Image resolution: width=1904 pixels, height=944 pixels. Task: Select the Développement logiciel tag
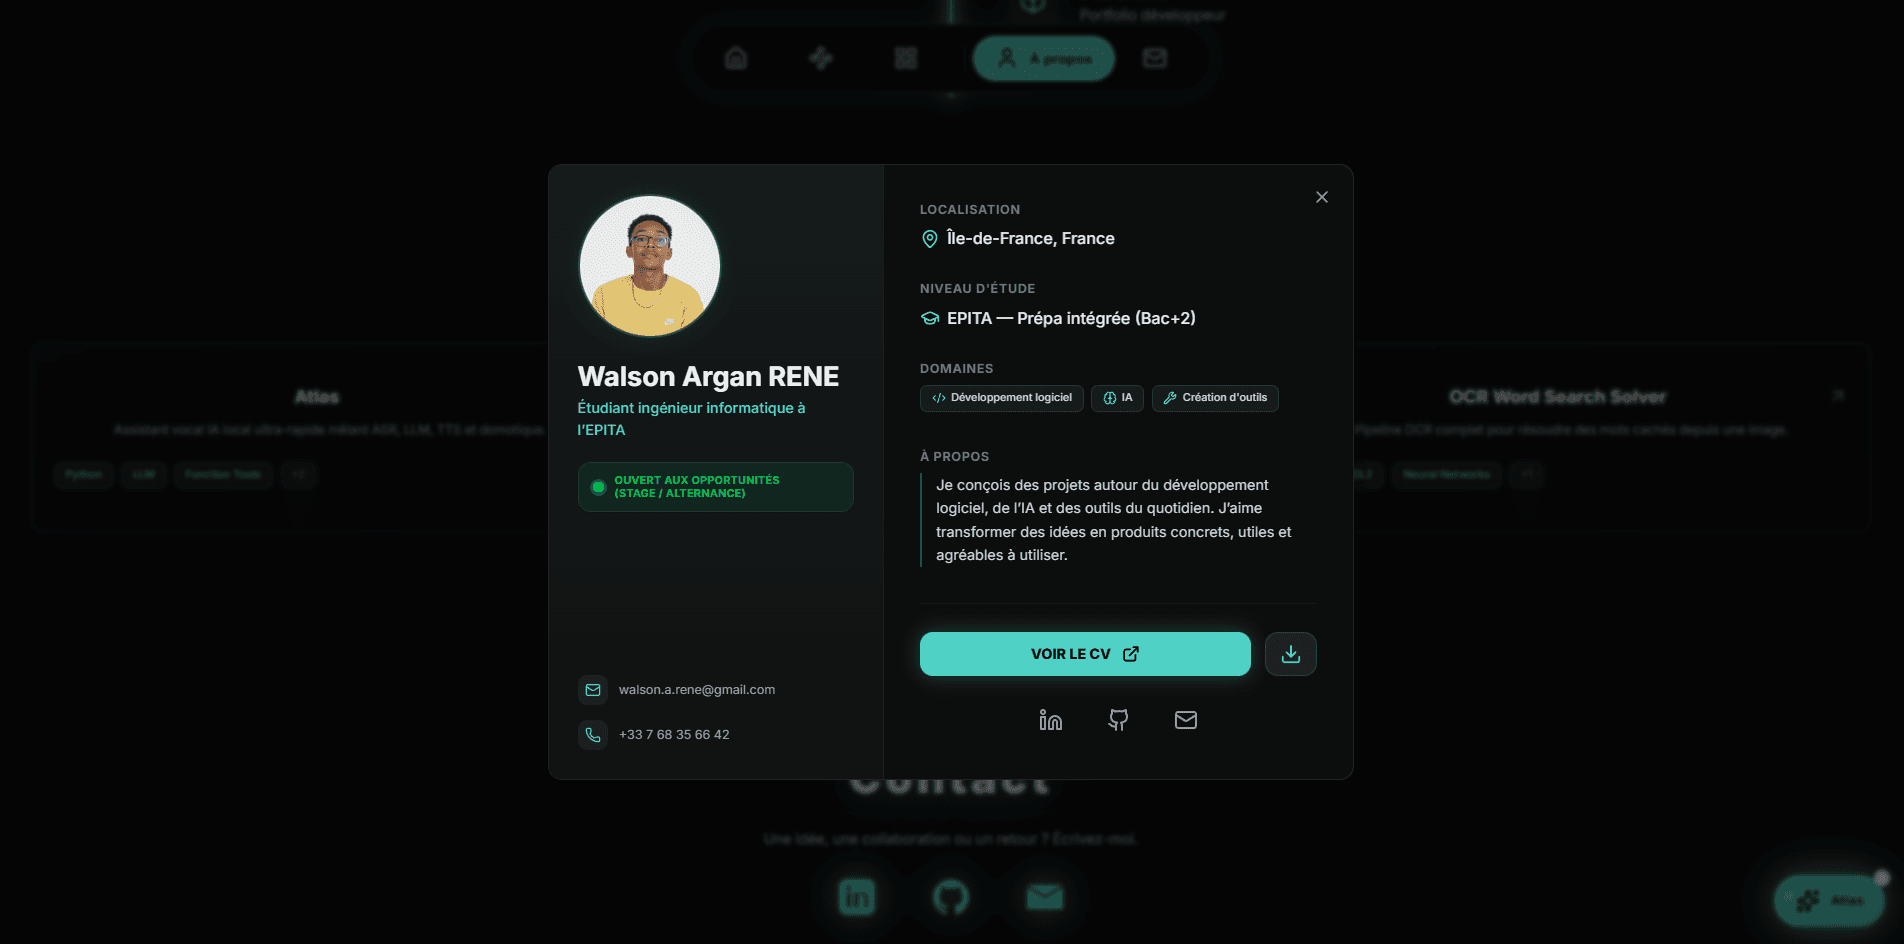(x=1001, y=398)
